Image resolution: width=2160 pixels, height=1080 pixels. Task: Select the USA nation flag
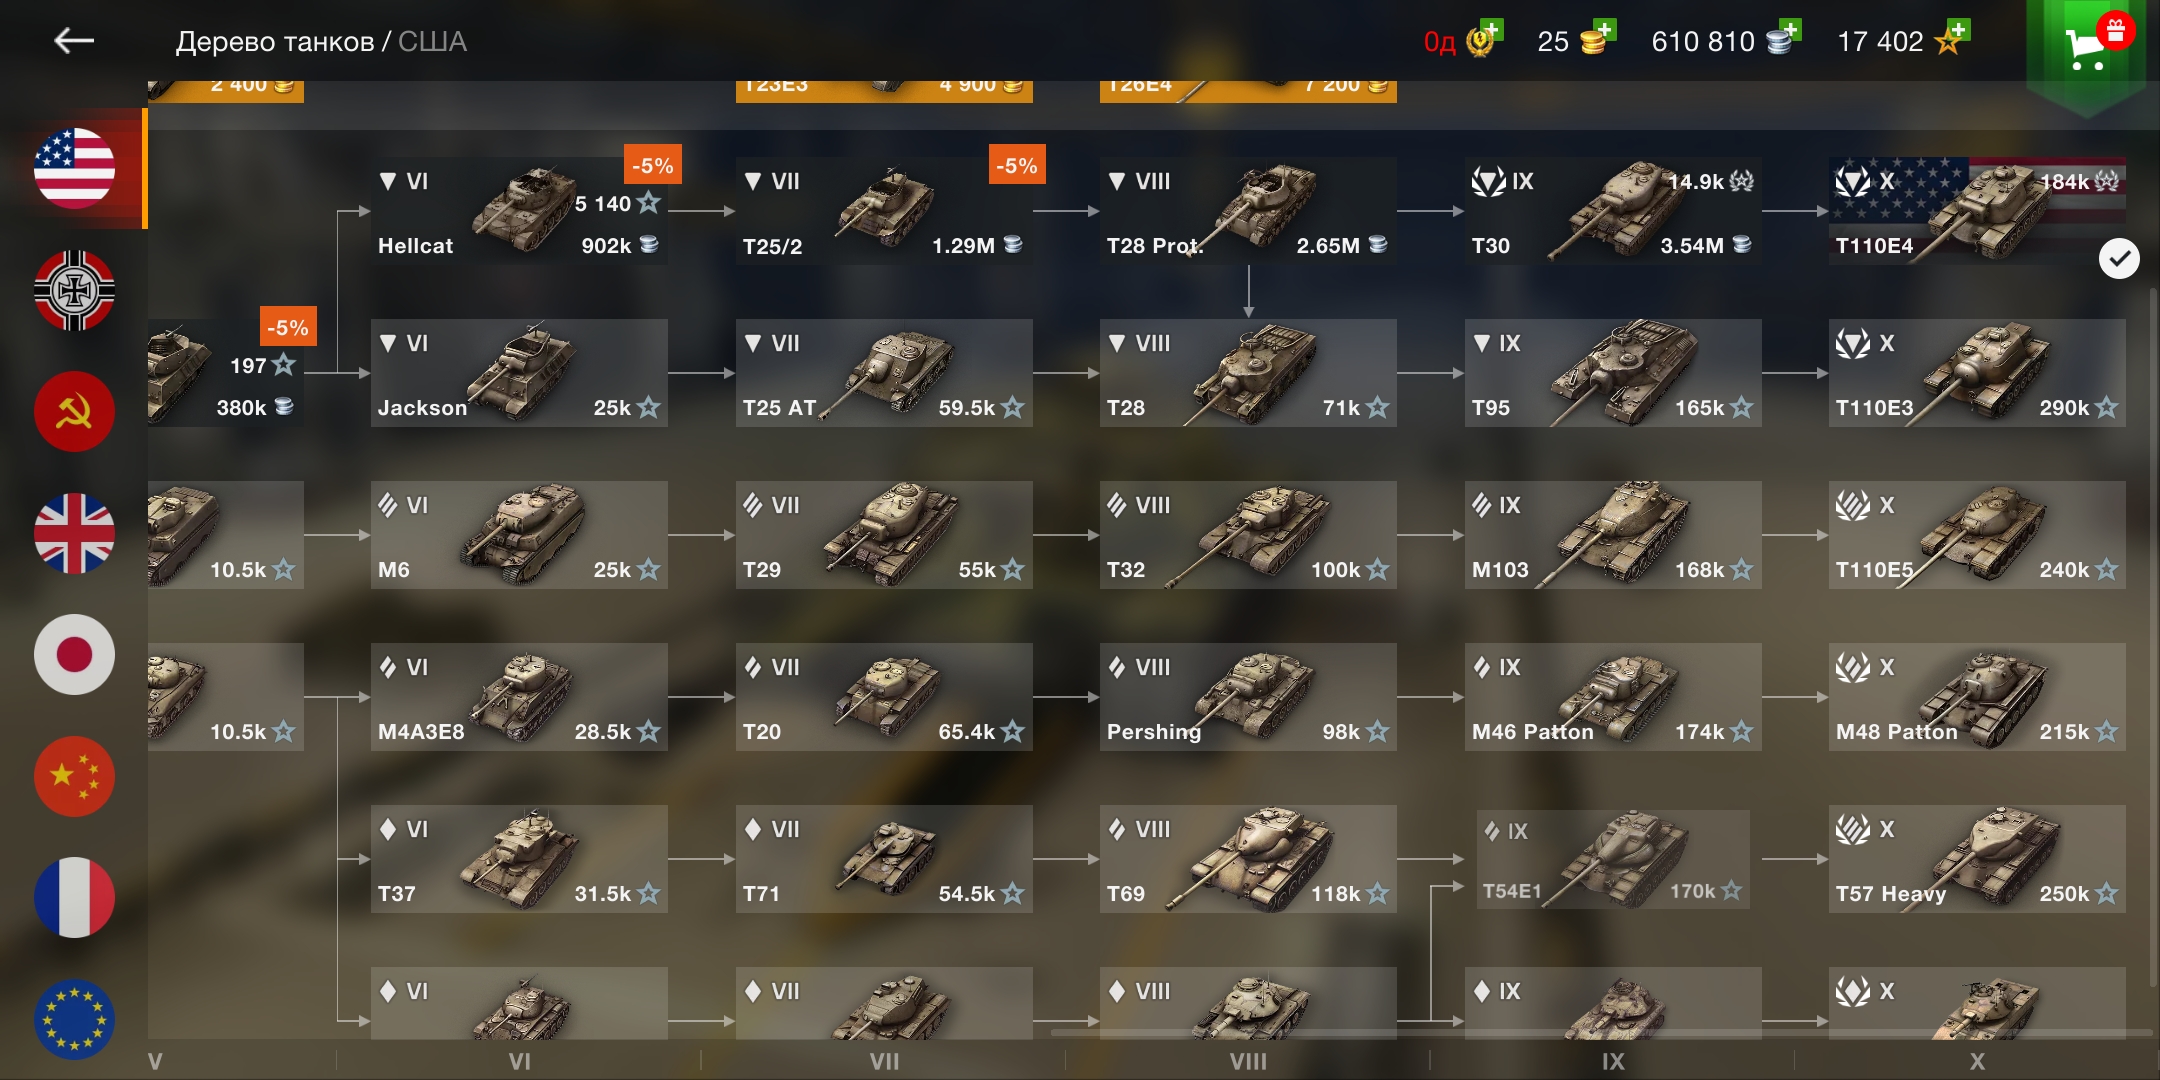[x=75, y=168]
